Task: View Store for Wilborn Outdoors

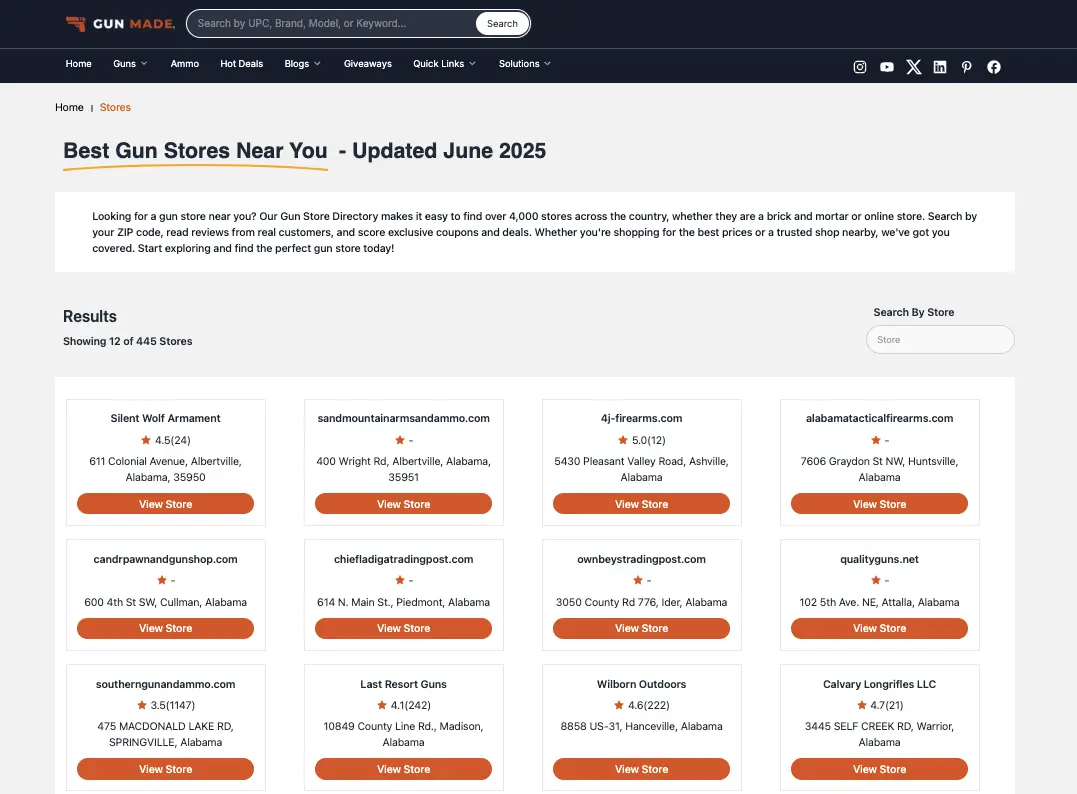Action: click(641, 769)
